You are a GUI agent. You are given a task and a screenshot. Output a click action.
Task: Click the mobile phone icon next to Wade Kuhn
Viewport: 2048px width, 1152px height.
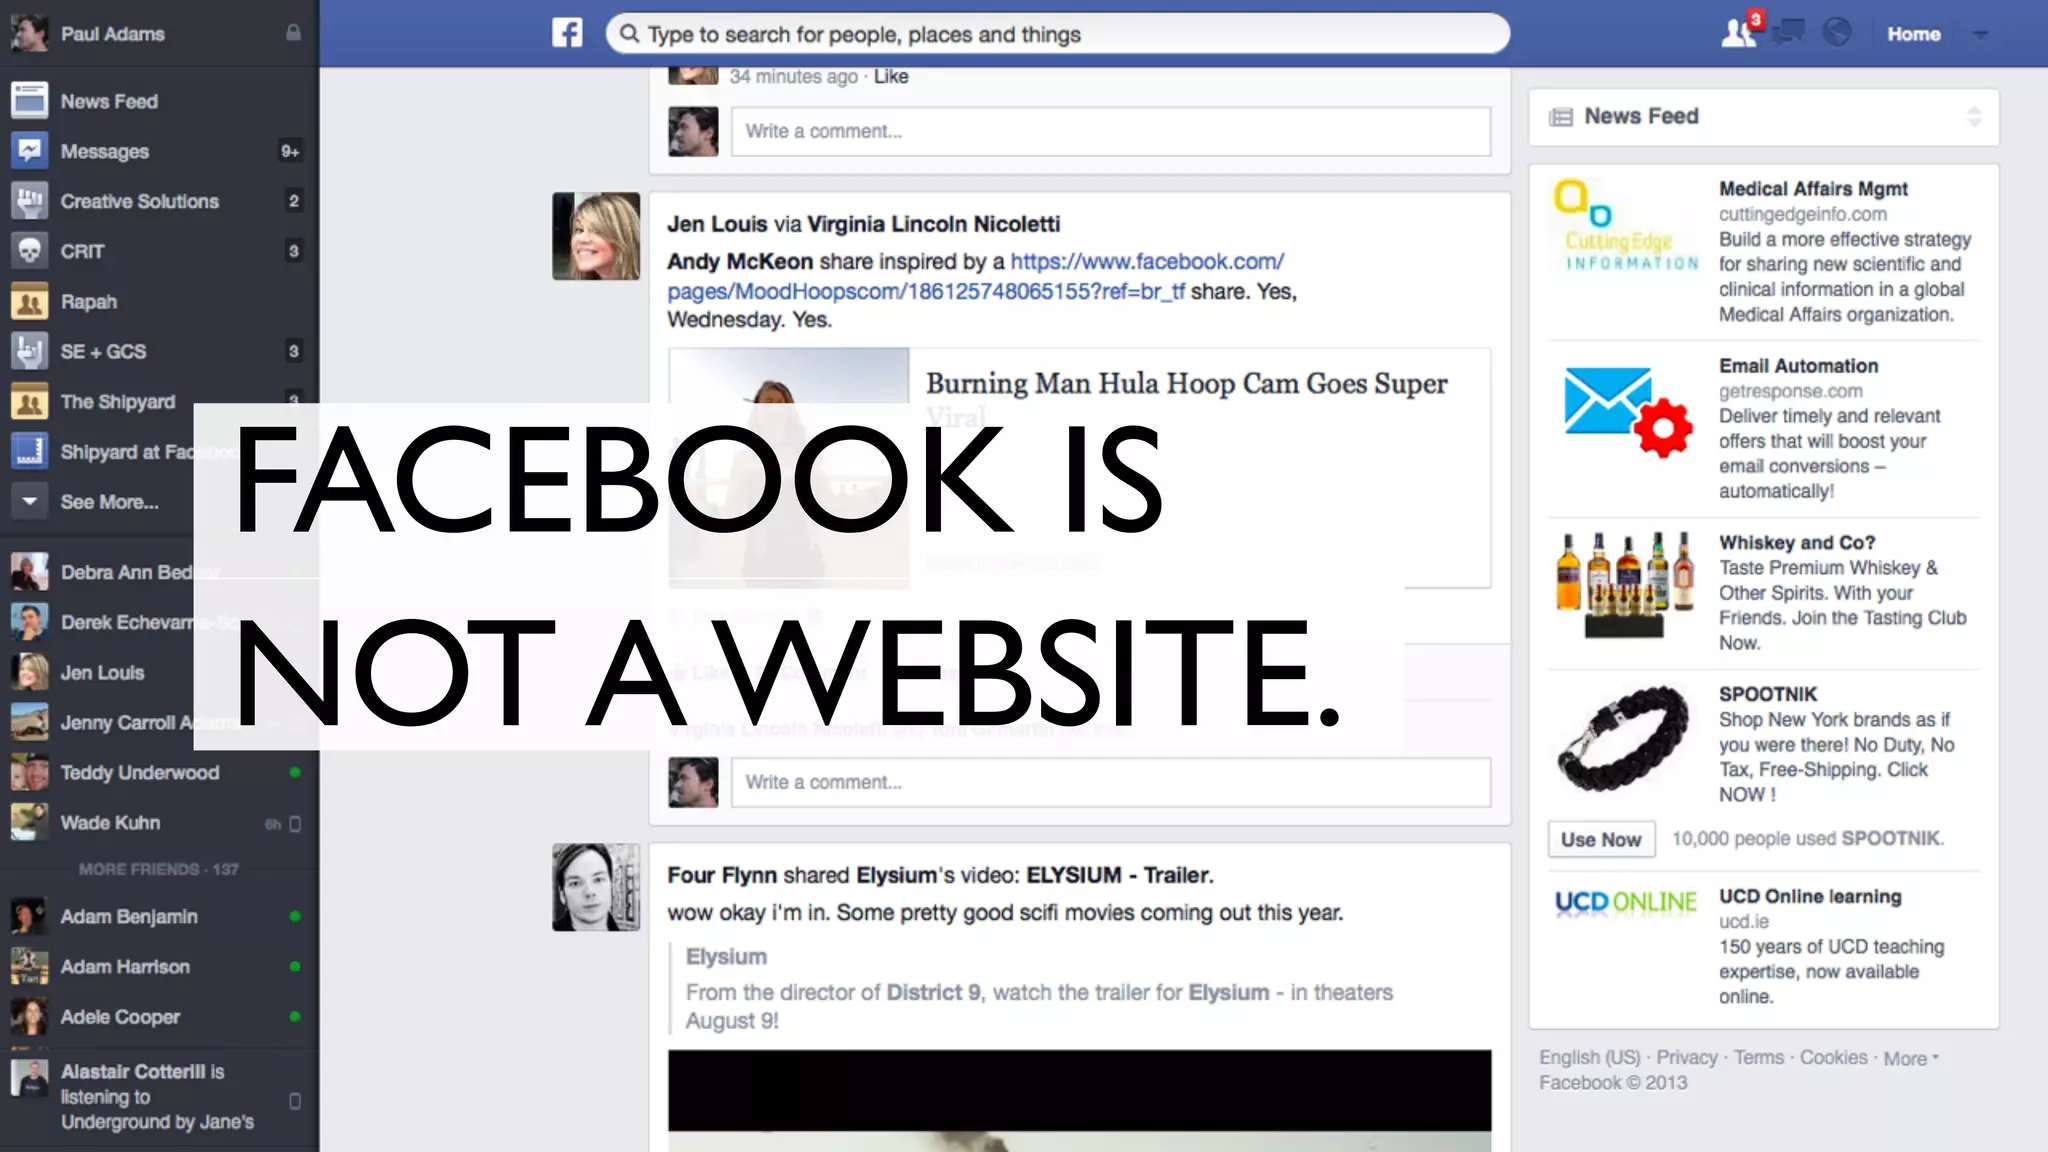point(295,824)
